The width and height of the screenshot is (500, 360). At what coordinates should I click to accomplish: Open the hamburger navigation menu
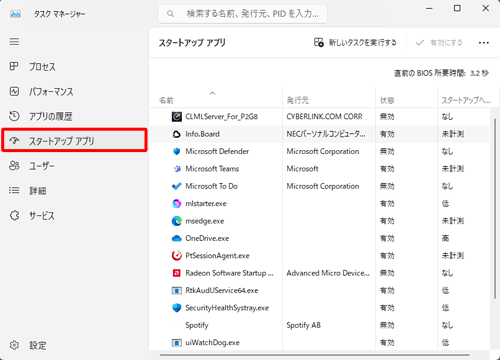coord(14,42)
